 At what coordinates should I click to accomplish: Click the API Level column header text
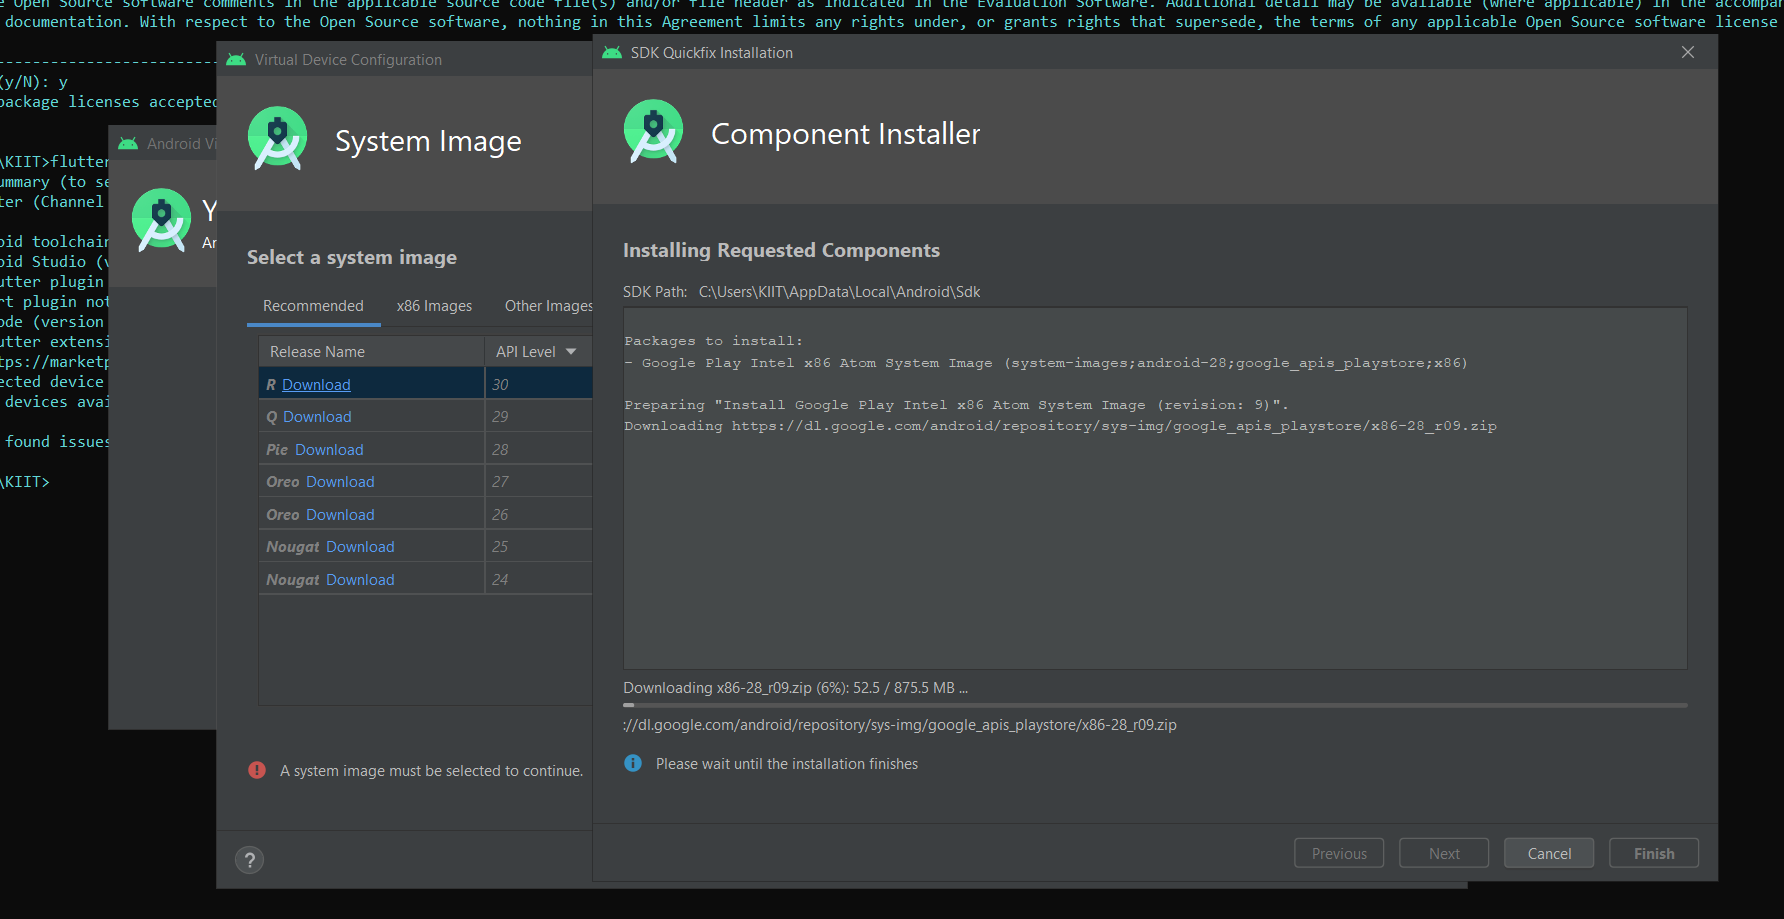point(526,352)
